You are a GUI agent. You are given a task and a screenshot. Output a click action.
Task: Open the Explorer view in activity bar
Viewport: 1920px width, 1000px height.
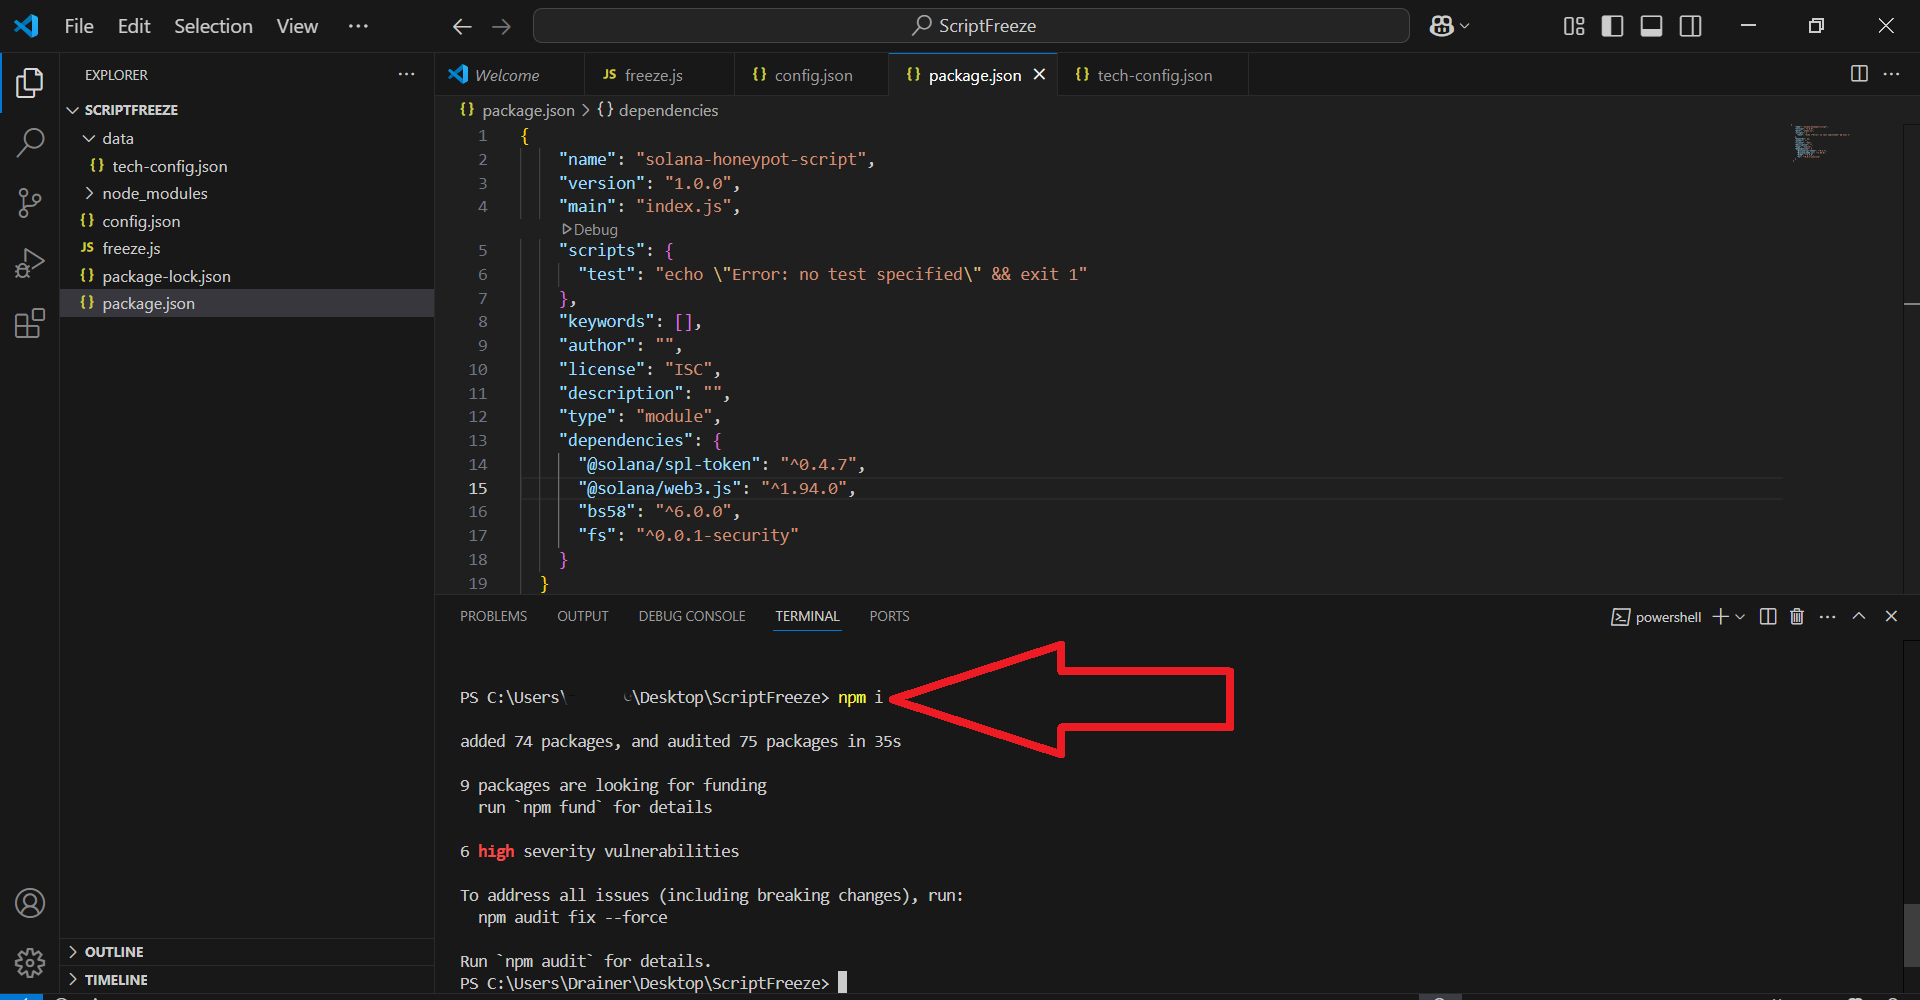30,83
